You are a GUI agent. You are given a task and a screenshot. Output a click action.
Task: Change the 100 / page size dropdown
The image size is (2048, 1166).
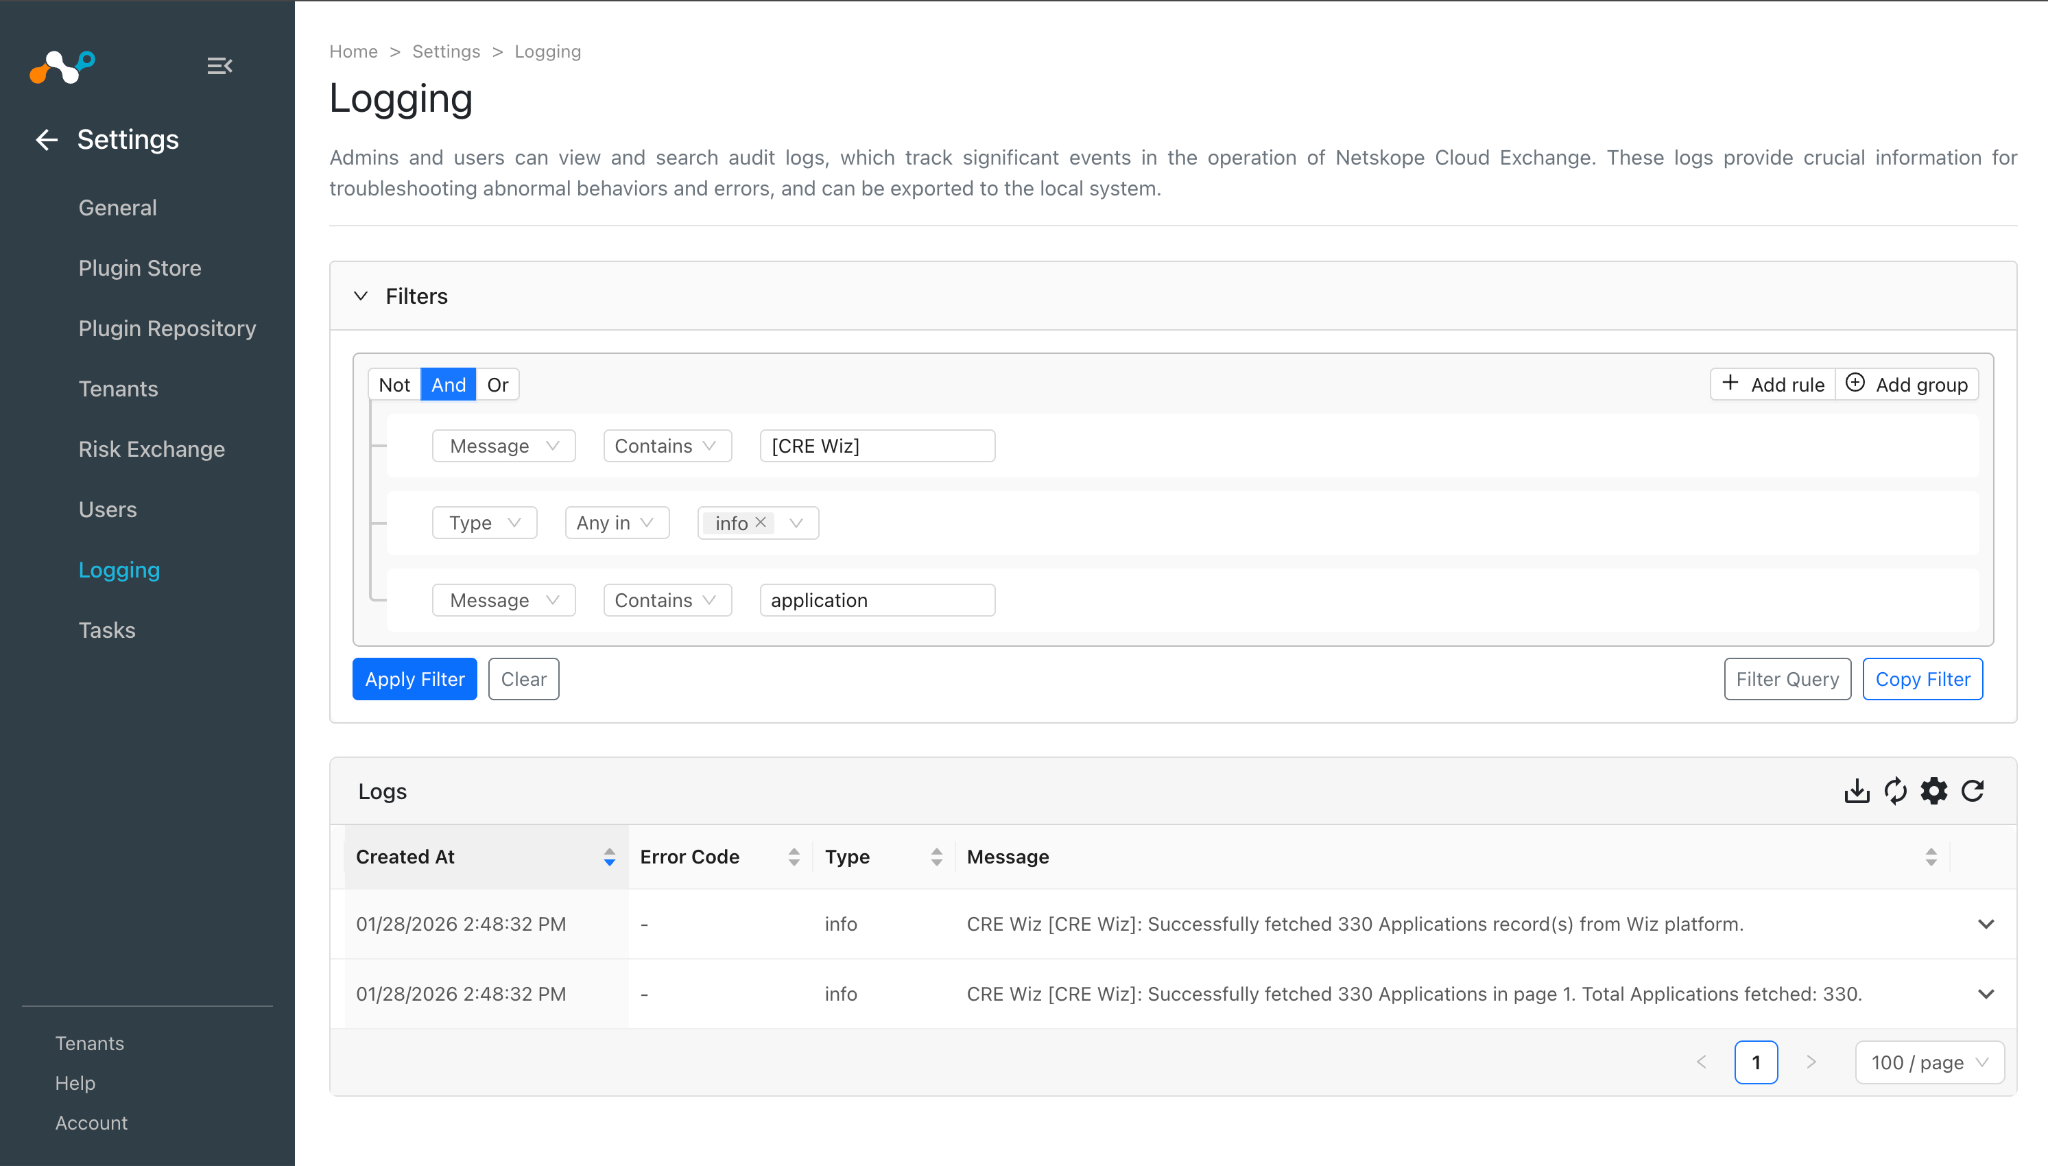click(x=1930, y=1062)
